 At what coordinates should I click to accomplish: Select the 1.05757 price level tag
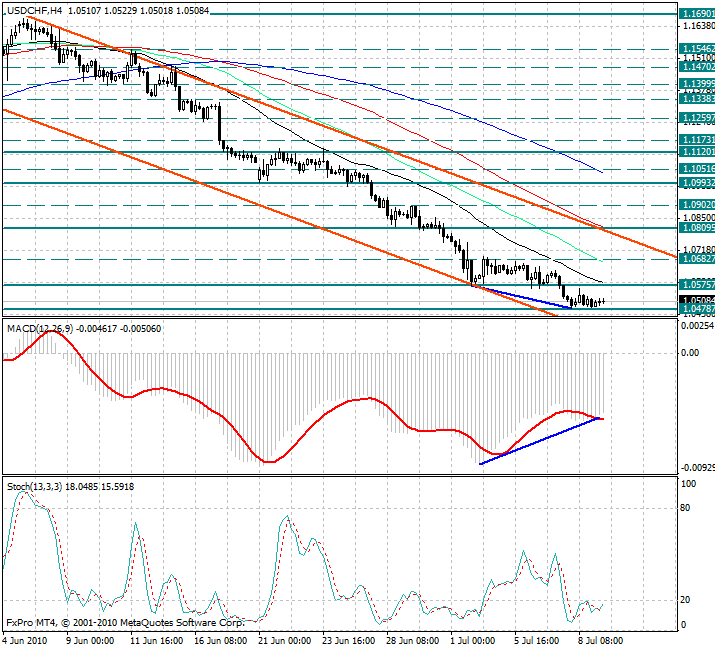(x=695, y=285)
